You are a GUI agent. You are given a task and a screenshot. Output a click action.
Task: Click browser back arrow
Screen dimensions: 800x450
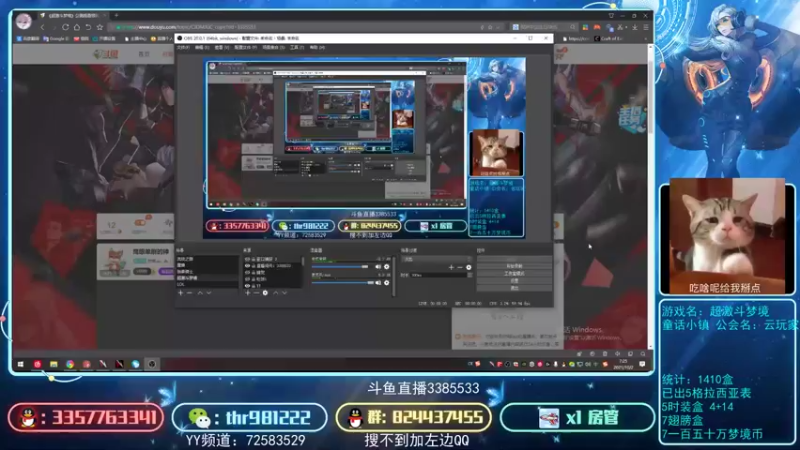[42, 27]
